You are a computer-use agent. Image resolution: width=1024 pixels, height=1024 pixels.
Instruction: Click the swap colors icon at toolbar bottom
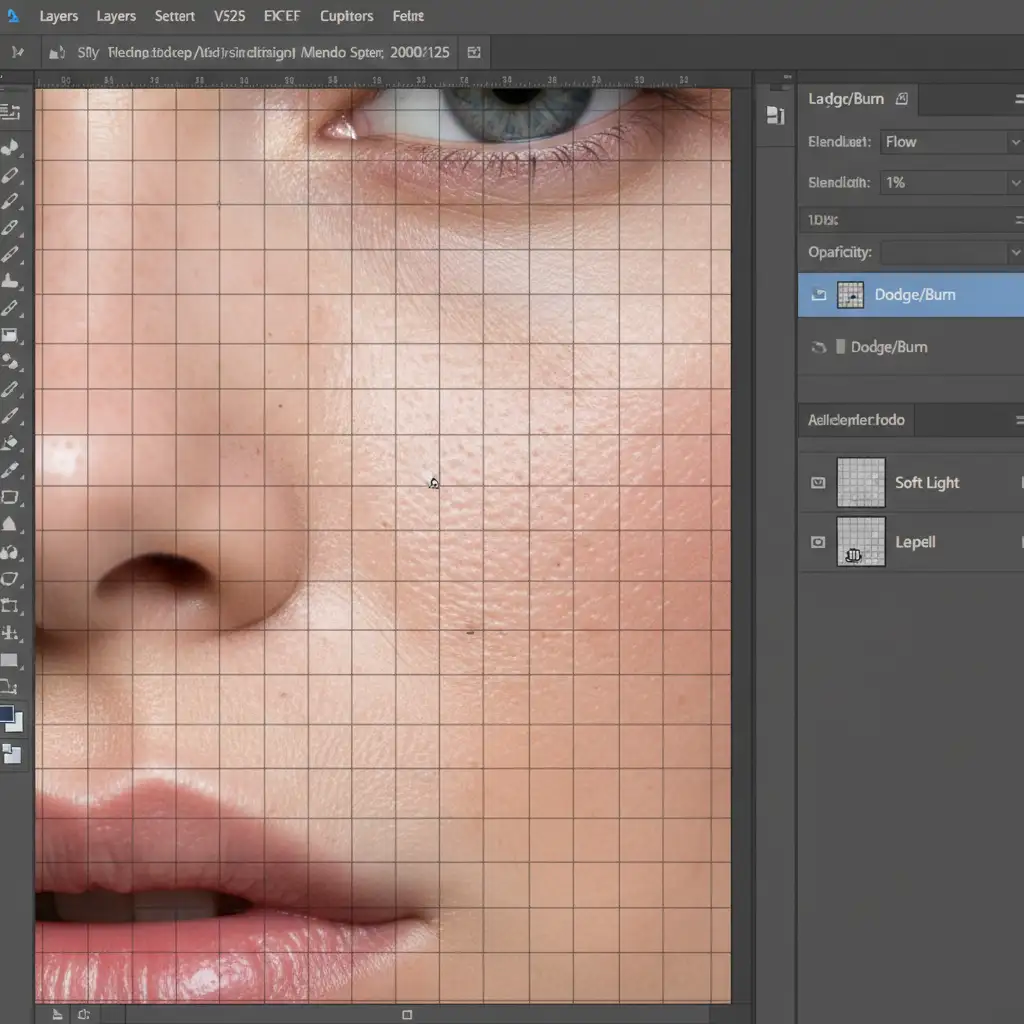tap(11, 754)
